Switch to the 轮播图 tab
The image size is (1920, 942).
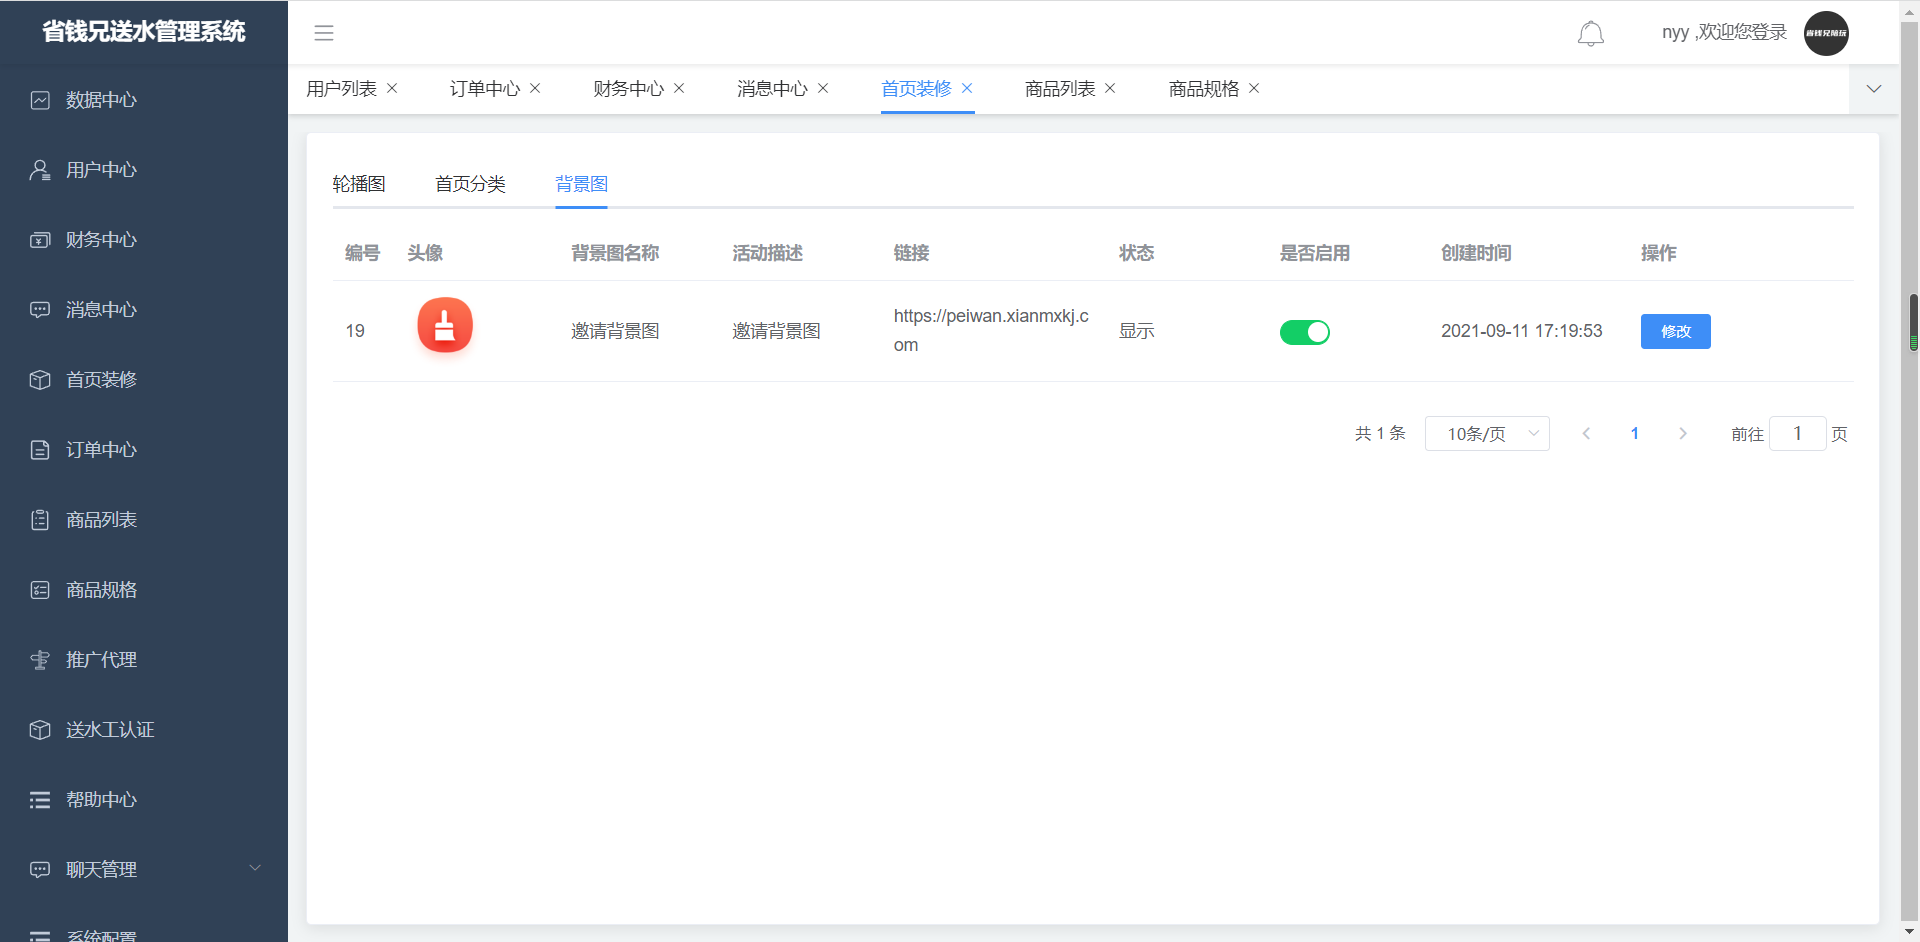[x=359, y=184]
